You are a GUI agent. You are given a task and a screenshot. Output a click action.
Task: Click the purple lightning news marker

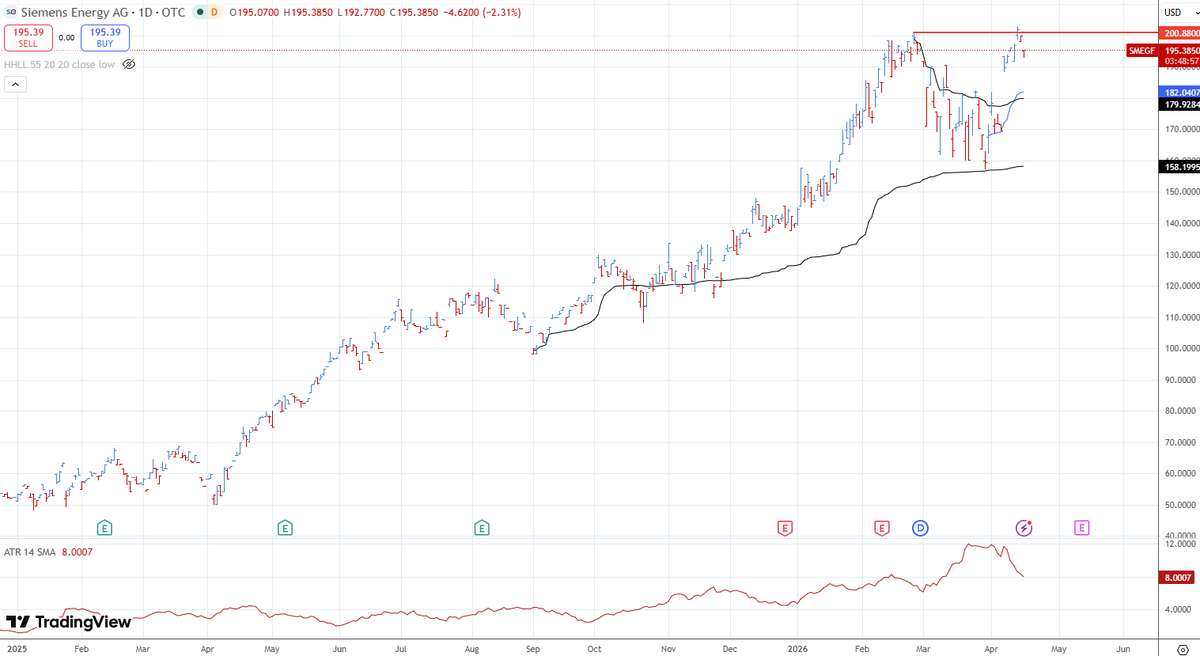[1024, 526]
